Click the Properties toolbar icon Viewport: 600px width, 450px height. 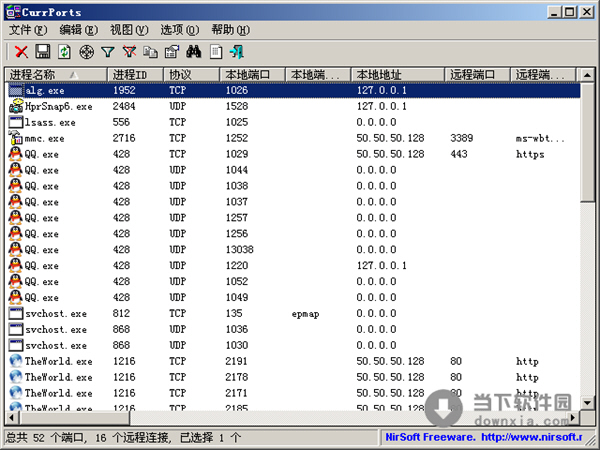click(x=172, y=52)
